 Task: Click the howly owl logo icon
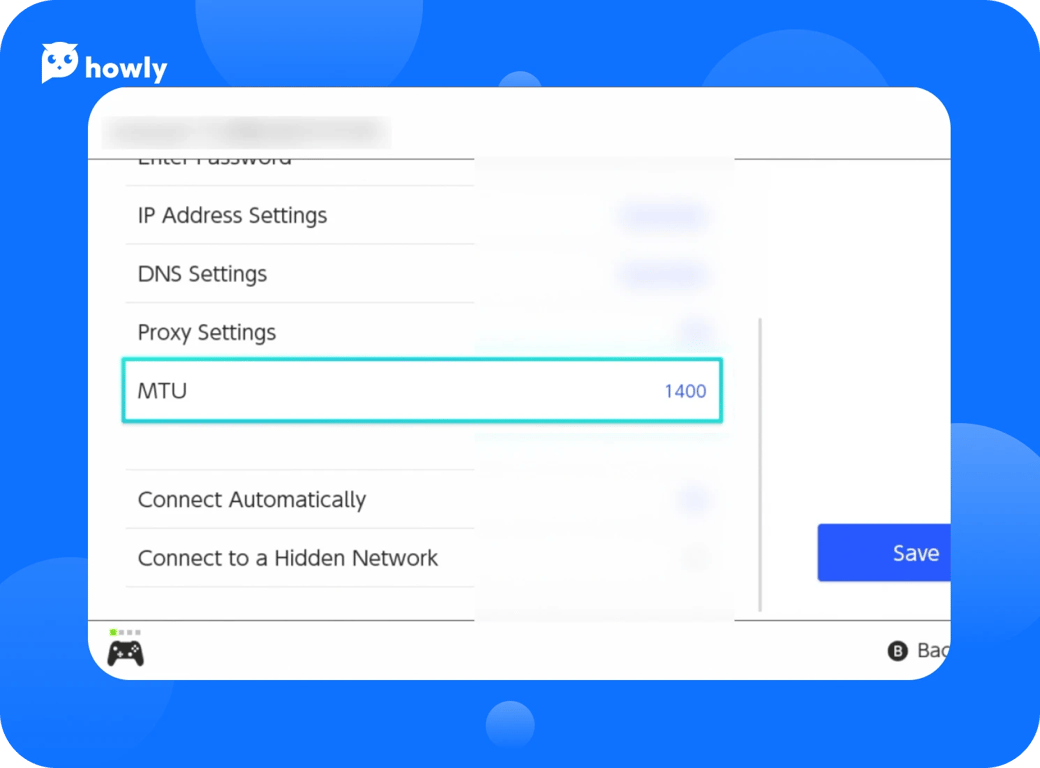60,63
